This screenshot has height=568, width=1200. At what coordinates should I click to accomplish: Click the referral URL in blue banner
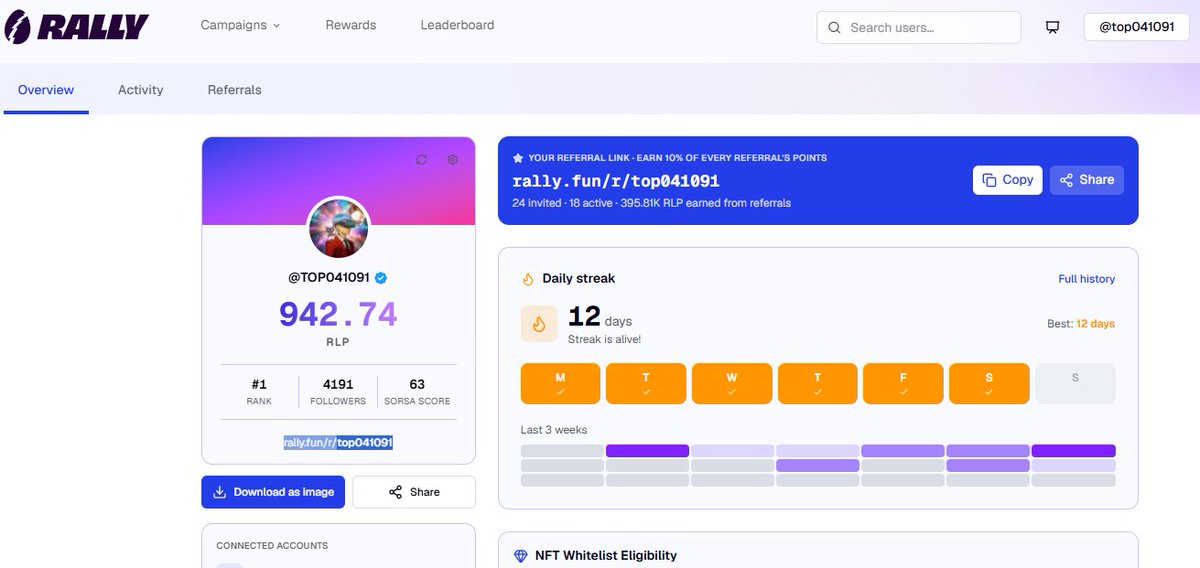pyautogui.click(x=616, y=181)
